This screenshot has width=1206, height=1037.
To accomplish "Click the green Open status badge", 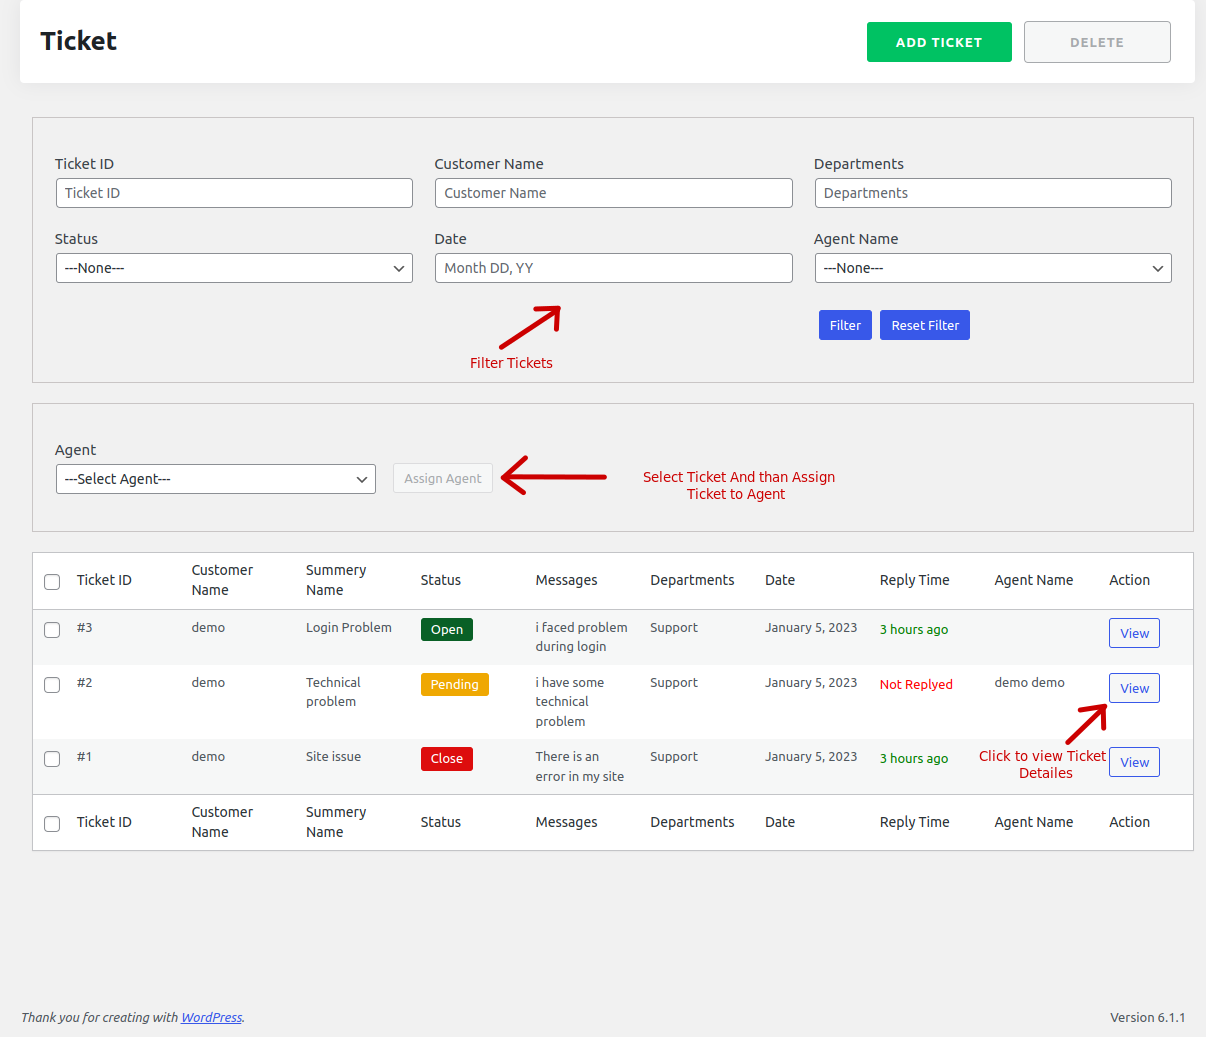I will coord(446,630).
